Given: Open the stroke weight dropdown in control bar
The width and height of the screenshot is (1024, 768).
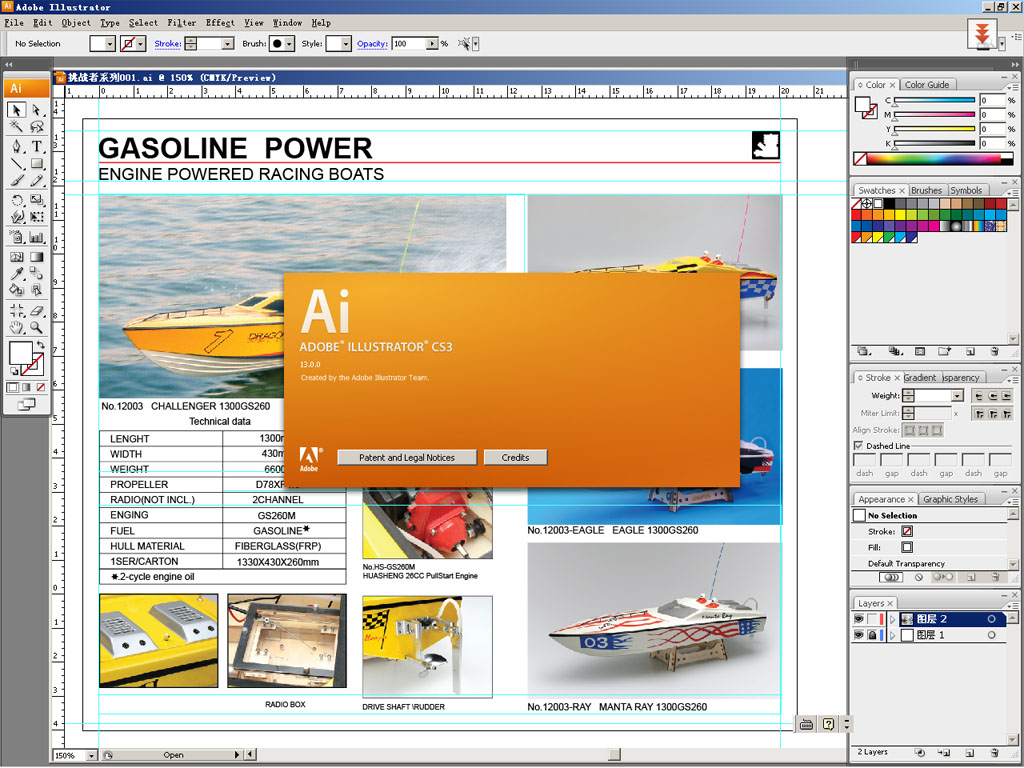Looking at the screenshot, I should click(x=227, y=44).
